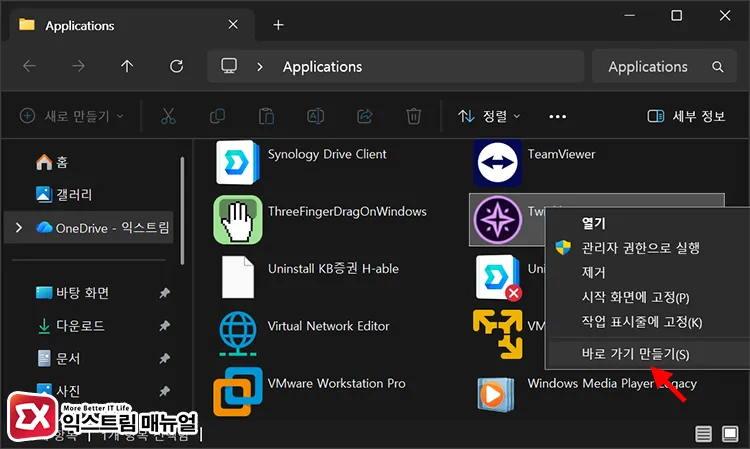Unpin 바탕 화면 using its pin icon
The width and height of the screenshot is (750, 449).
165,293
